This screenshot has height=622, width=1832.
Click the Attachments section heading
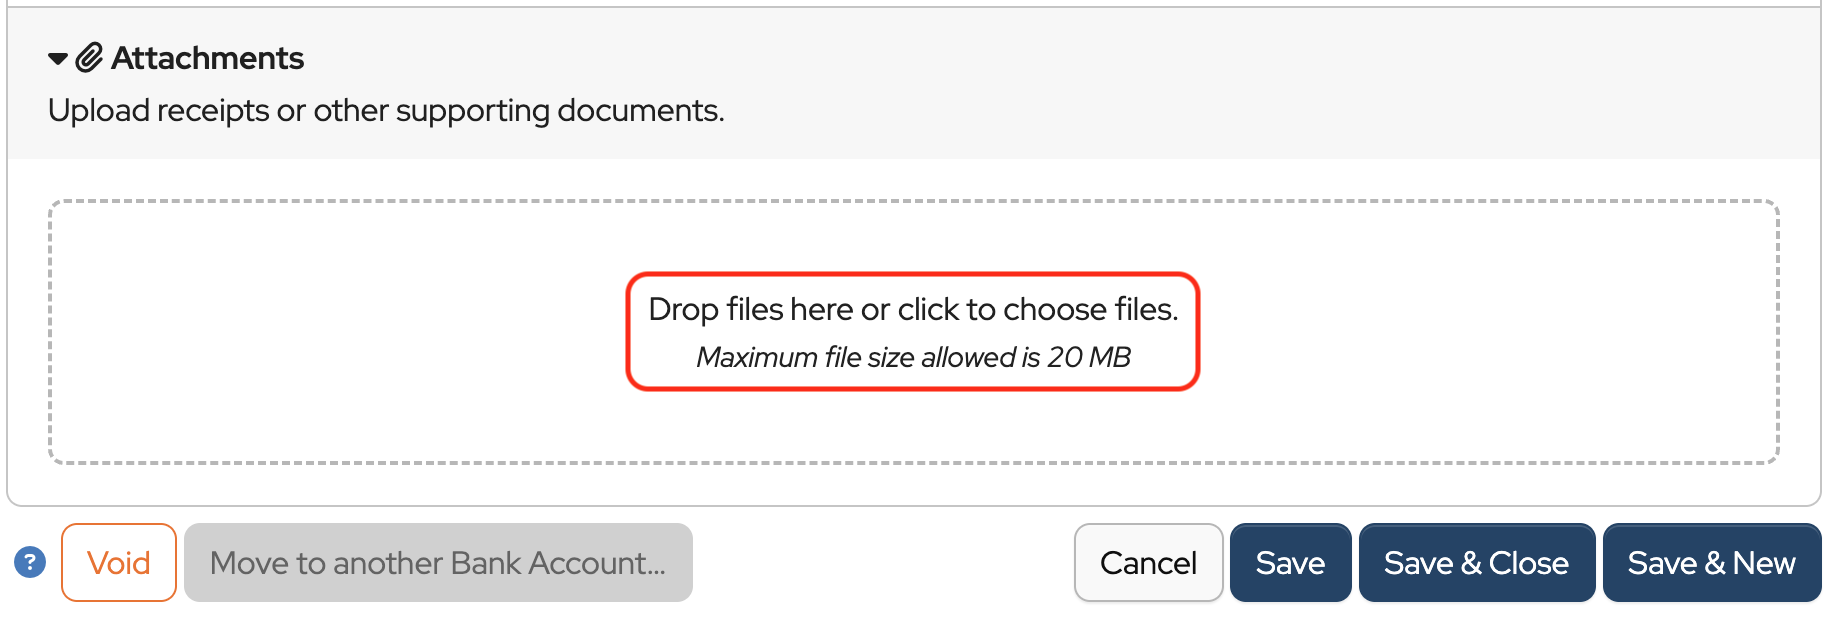[x=207, y=58]
